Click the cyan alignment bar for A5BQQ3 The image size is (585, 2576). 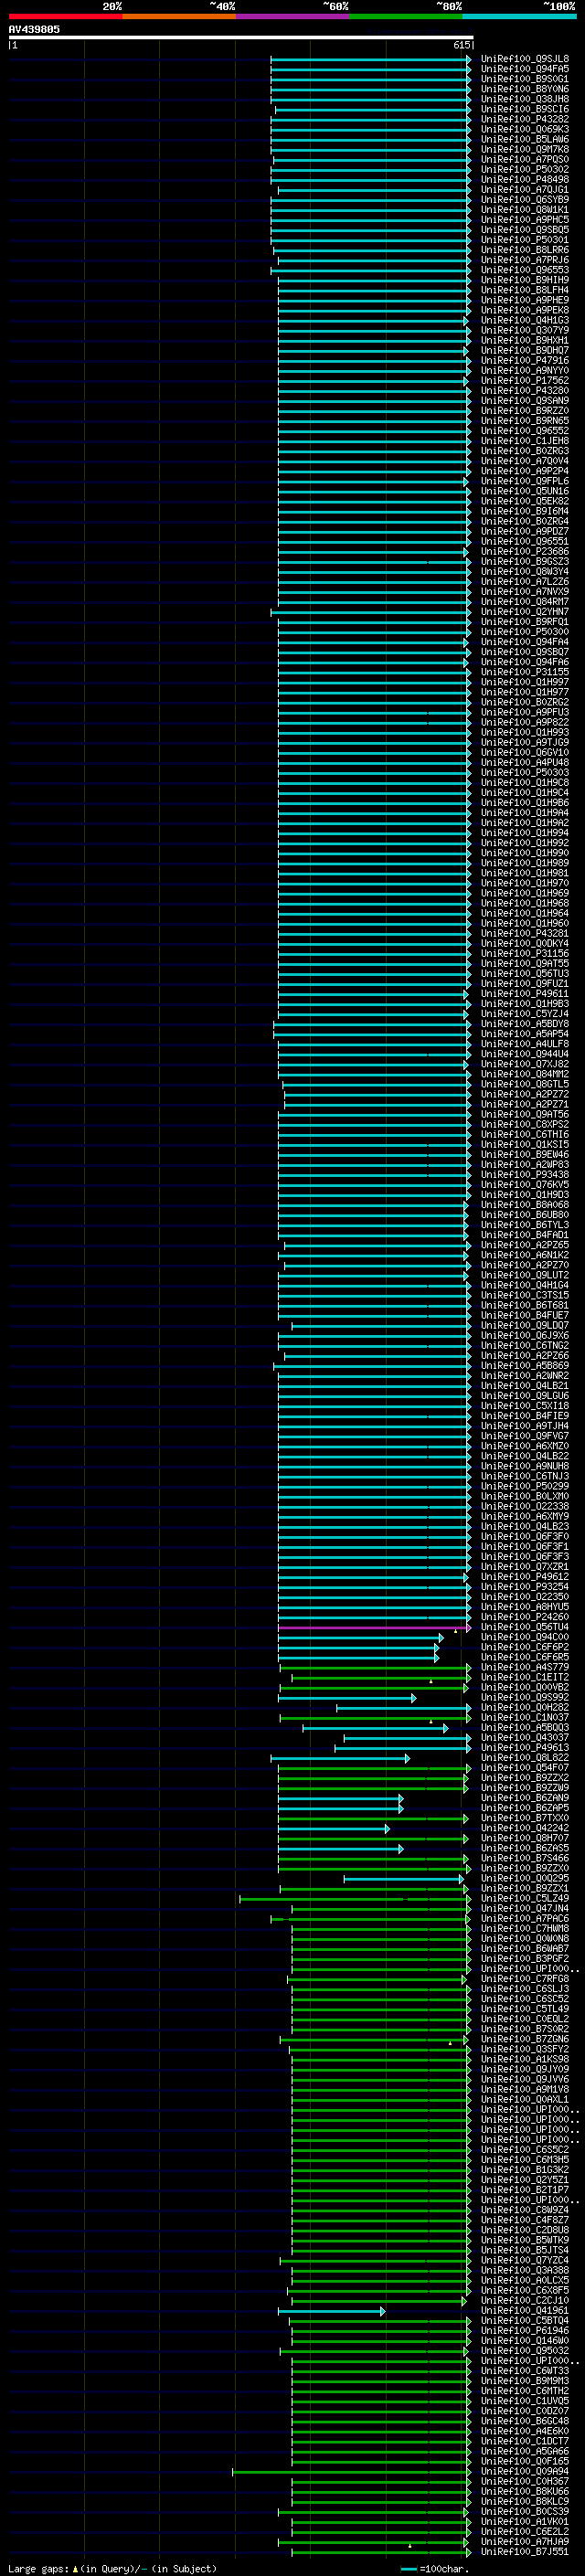point(375,1728)
